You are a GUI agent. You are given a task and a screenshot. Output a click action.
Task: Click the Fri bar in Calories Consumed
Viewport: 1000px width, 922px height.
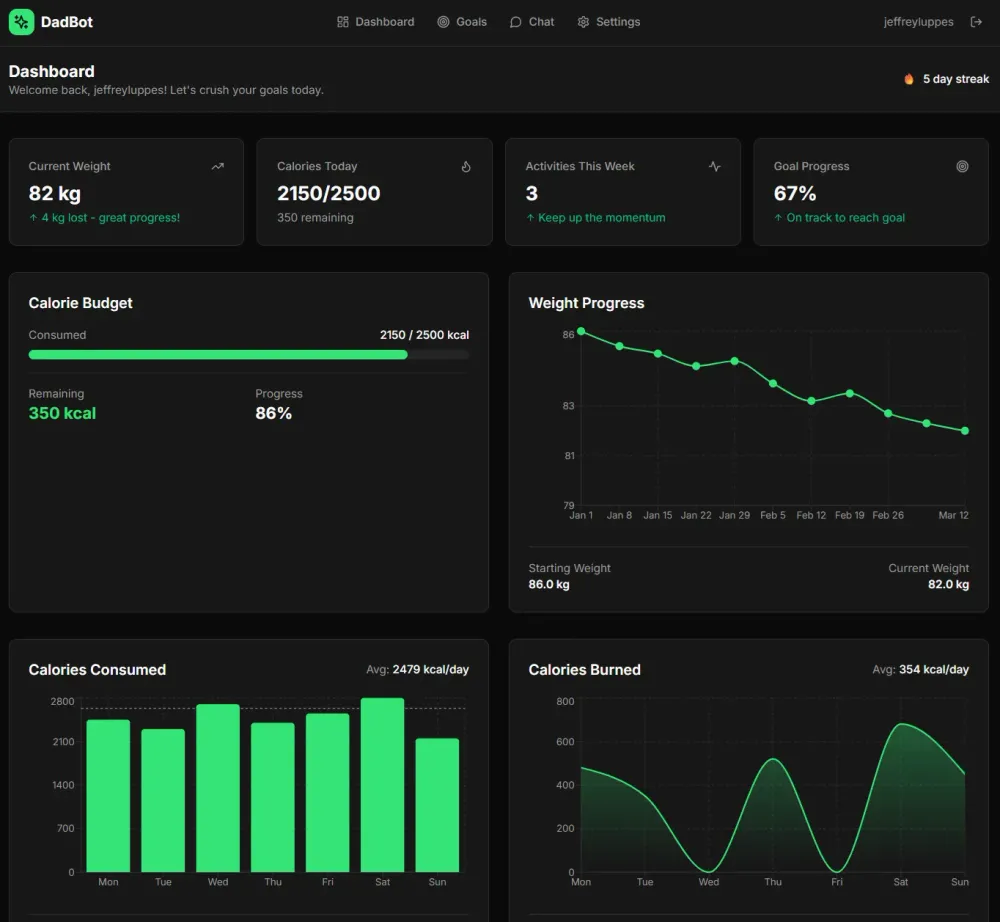pos(328,793)
